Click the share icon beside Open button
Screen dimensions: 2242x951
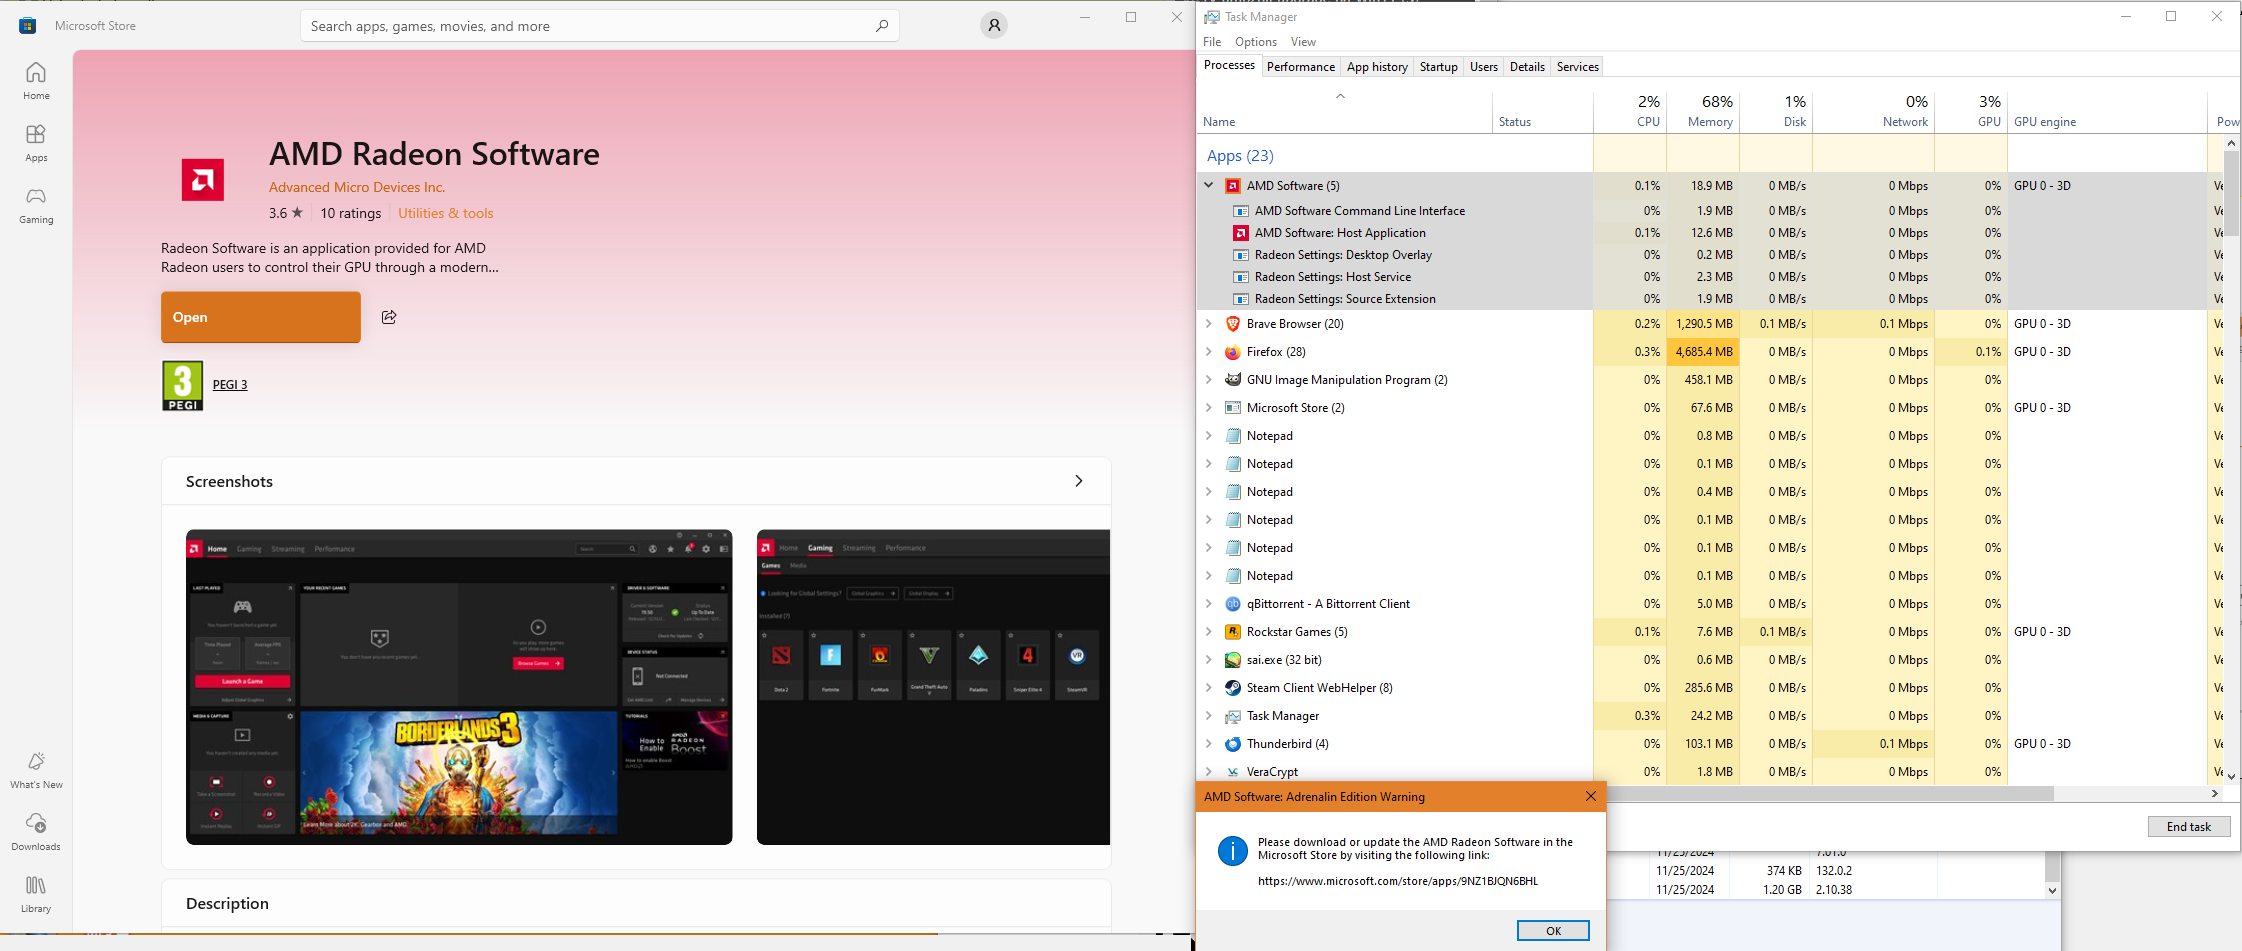pyautogui.click(x=389, y=317)
